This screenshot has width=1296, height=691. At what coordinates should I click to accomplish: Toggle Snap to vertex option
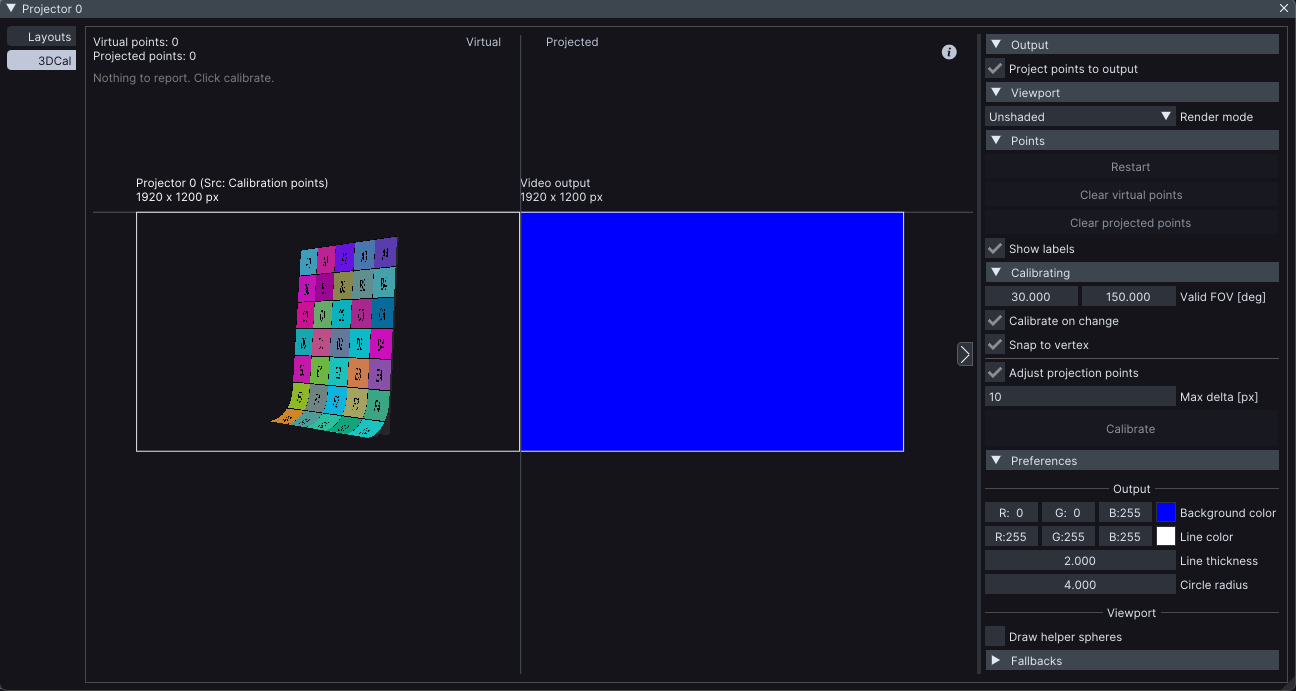995,345
